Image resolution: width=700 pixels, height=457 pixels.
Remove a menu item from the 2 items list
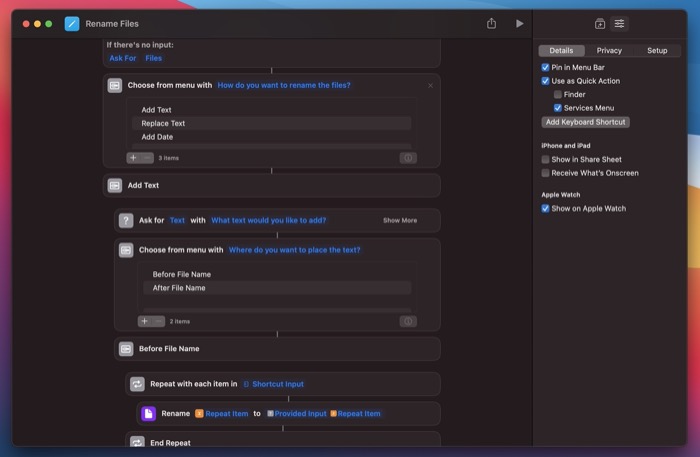tap(158, 321)
